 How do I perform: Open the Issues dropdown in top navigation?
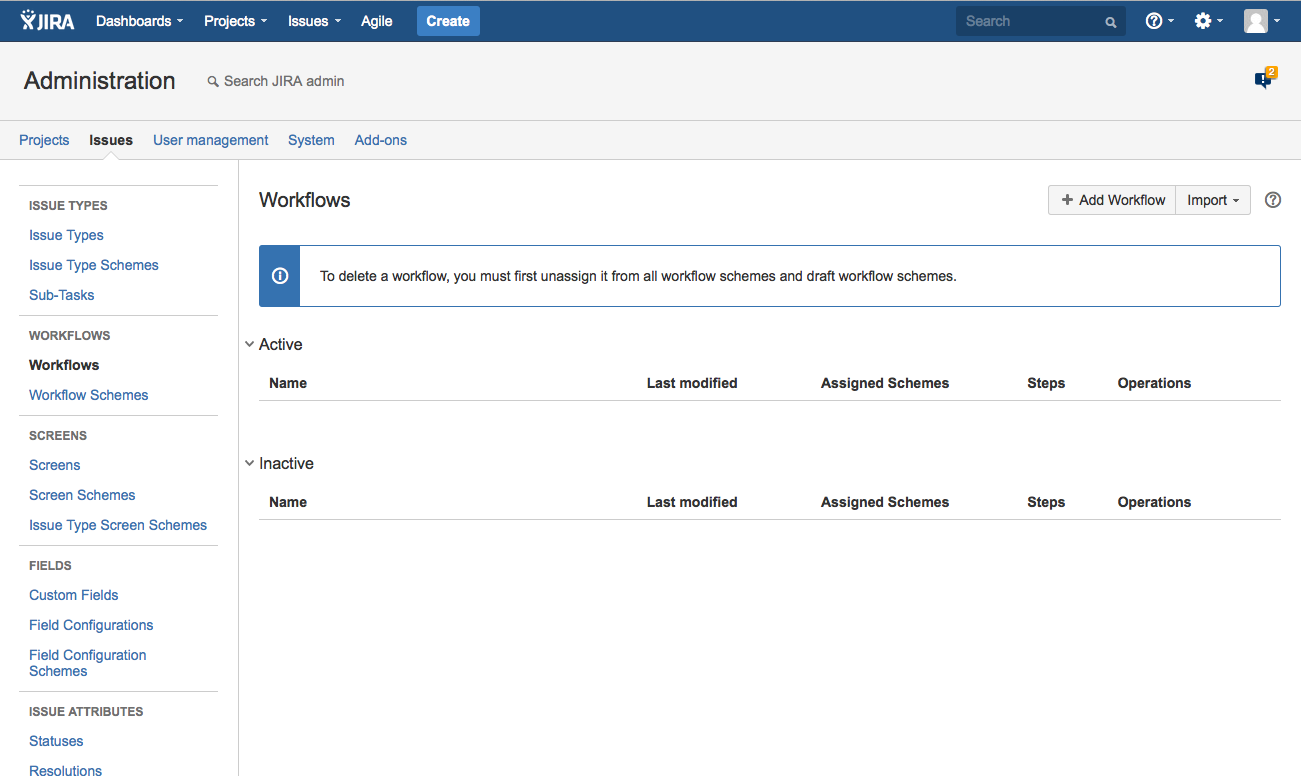pyautogui.click(x=314, y=21)
